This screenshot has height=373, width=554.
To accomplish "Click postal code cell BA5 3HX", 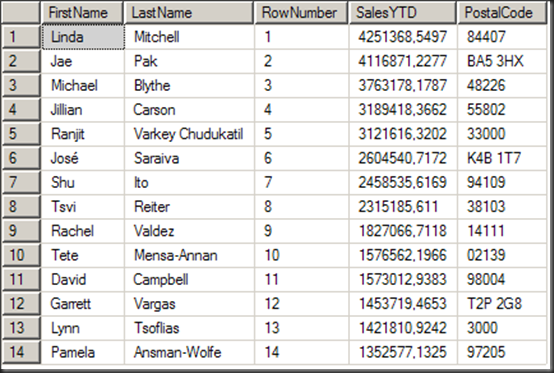I will 502,61.
